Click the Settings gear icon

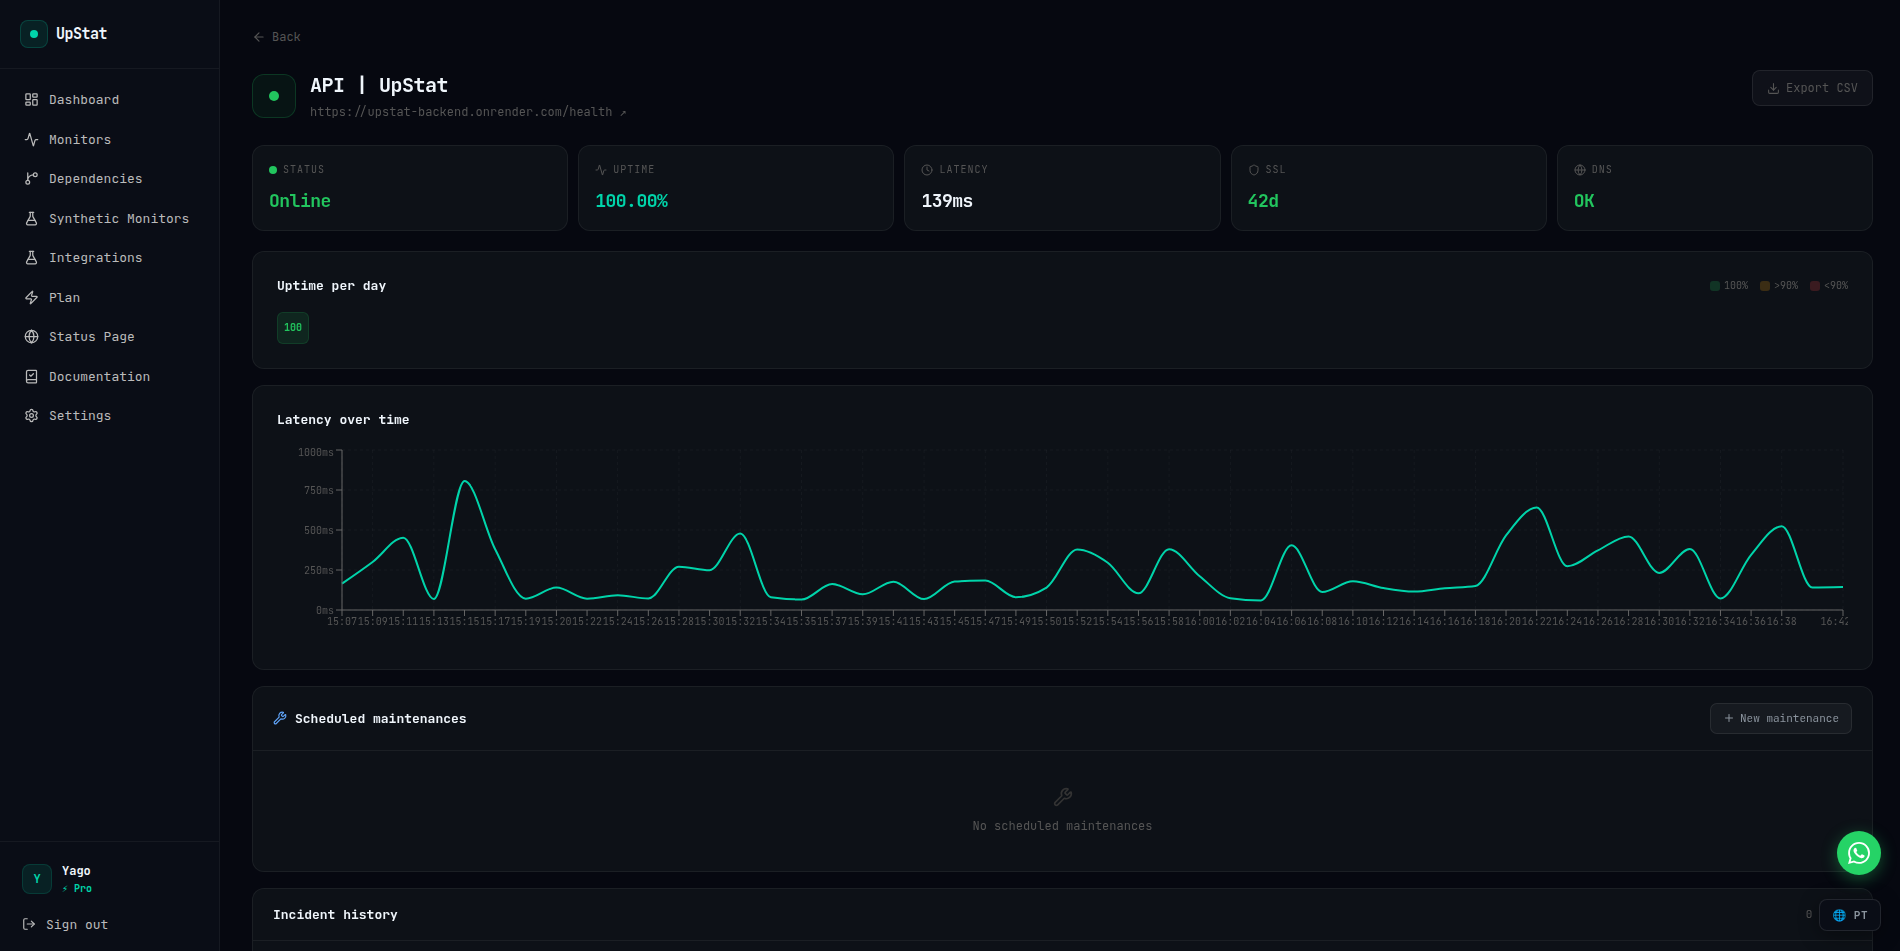31,416
